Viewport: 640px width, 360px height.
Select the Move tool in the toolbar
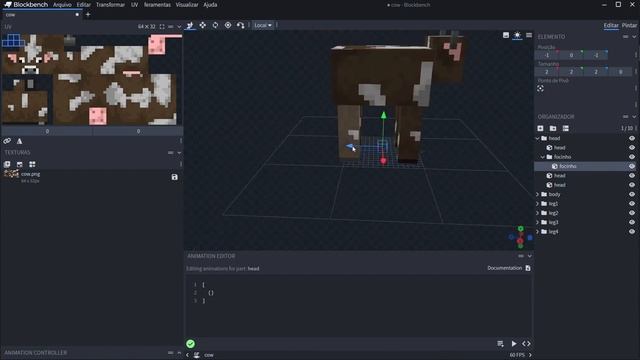point(190,25)
